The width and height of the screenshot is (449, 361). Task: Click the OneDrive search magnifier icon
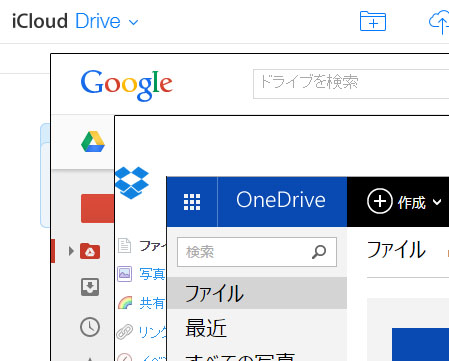pos(319,252)
